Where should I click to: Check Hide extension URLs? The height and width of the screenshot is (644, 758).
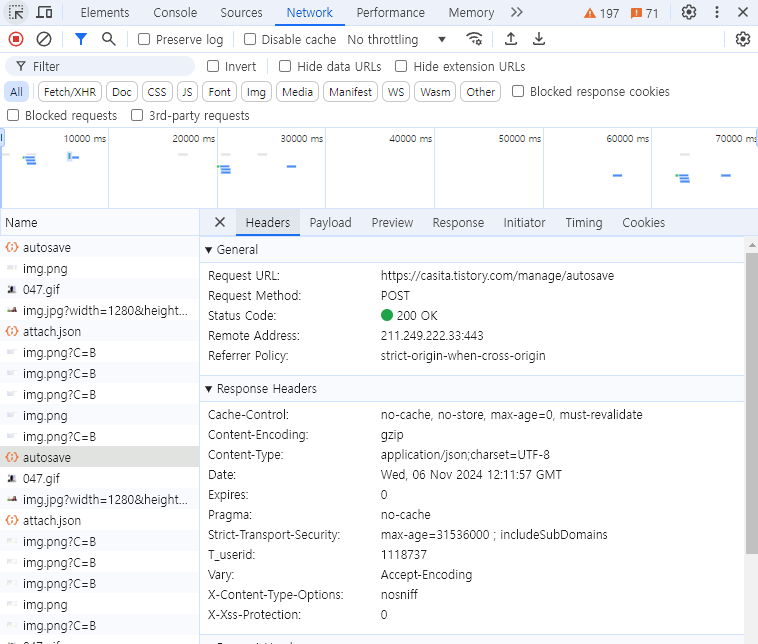point(401,66)
